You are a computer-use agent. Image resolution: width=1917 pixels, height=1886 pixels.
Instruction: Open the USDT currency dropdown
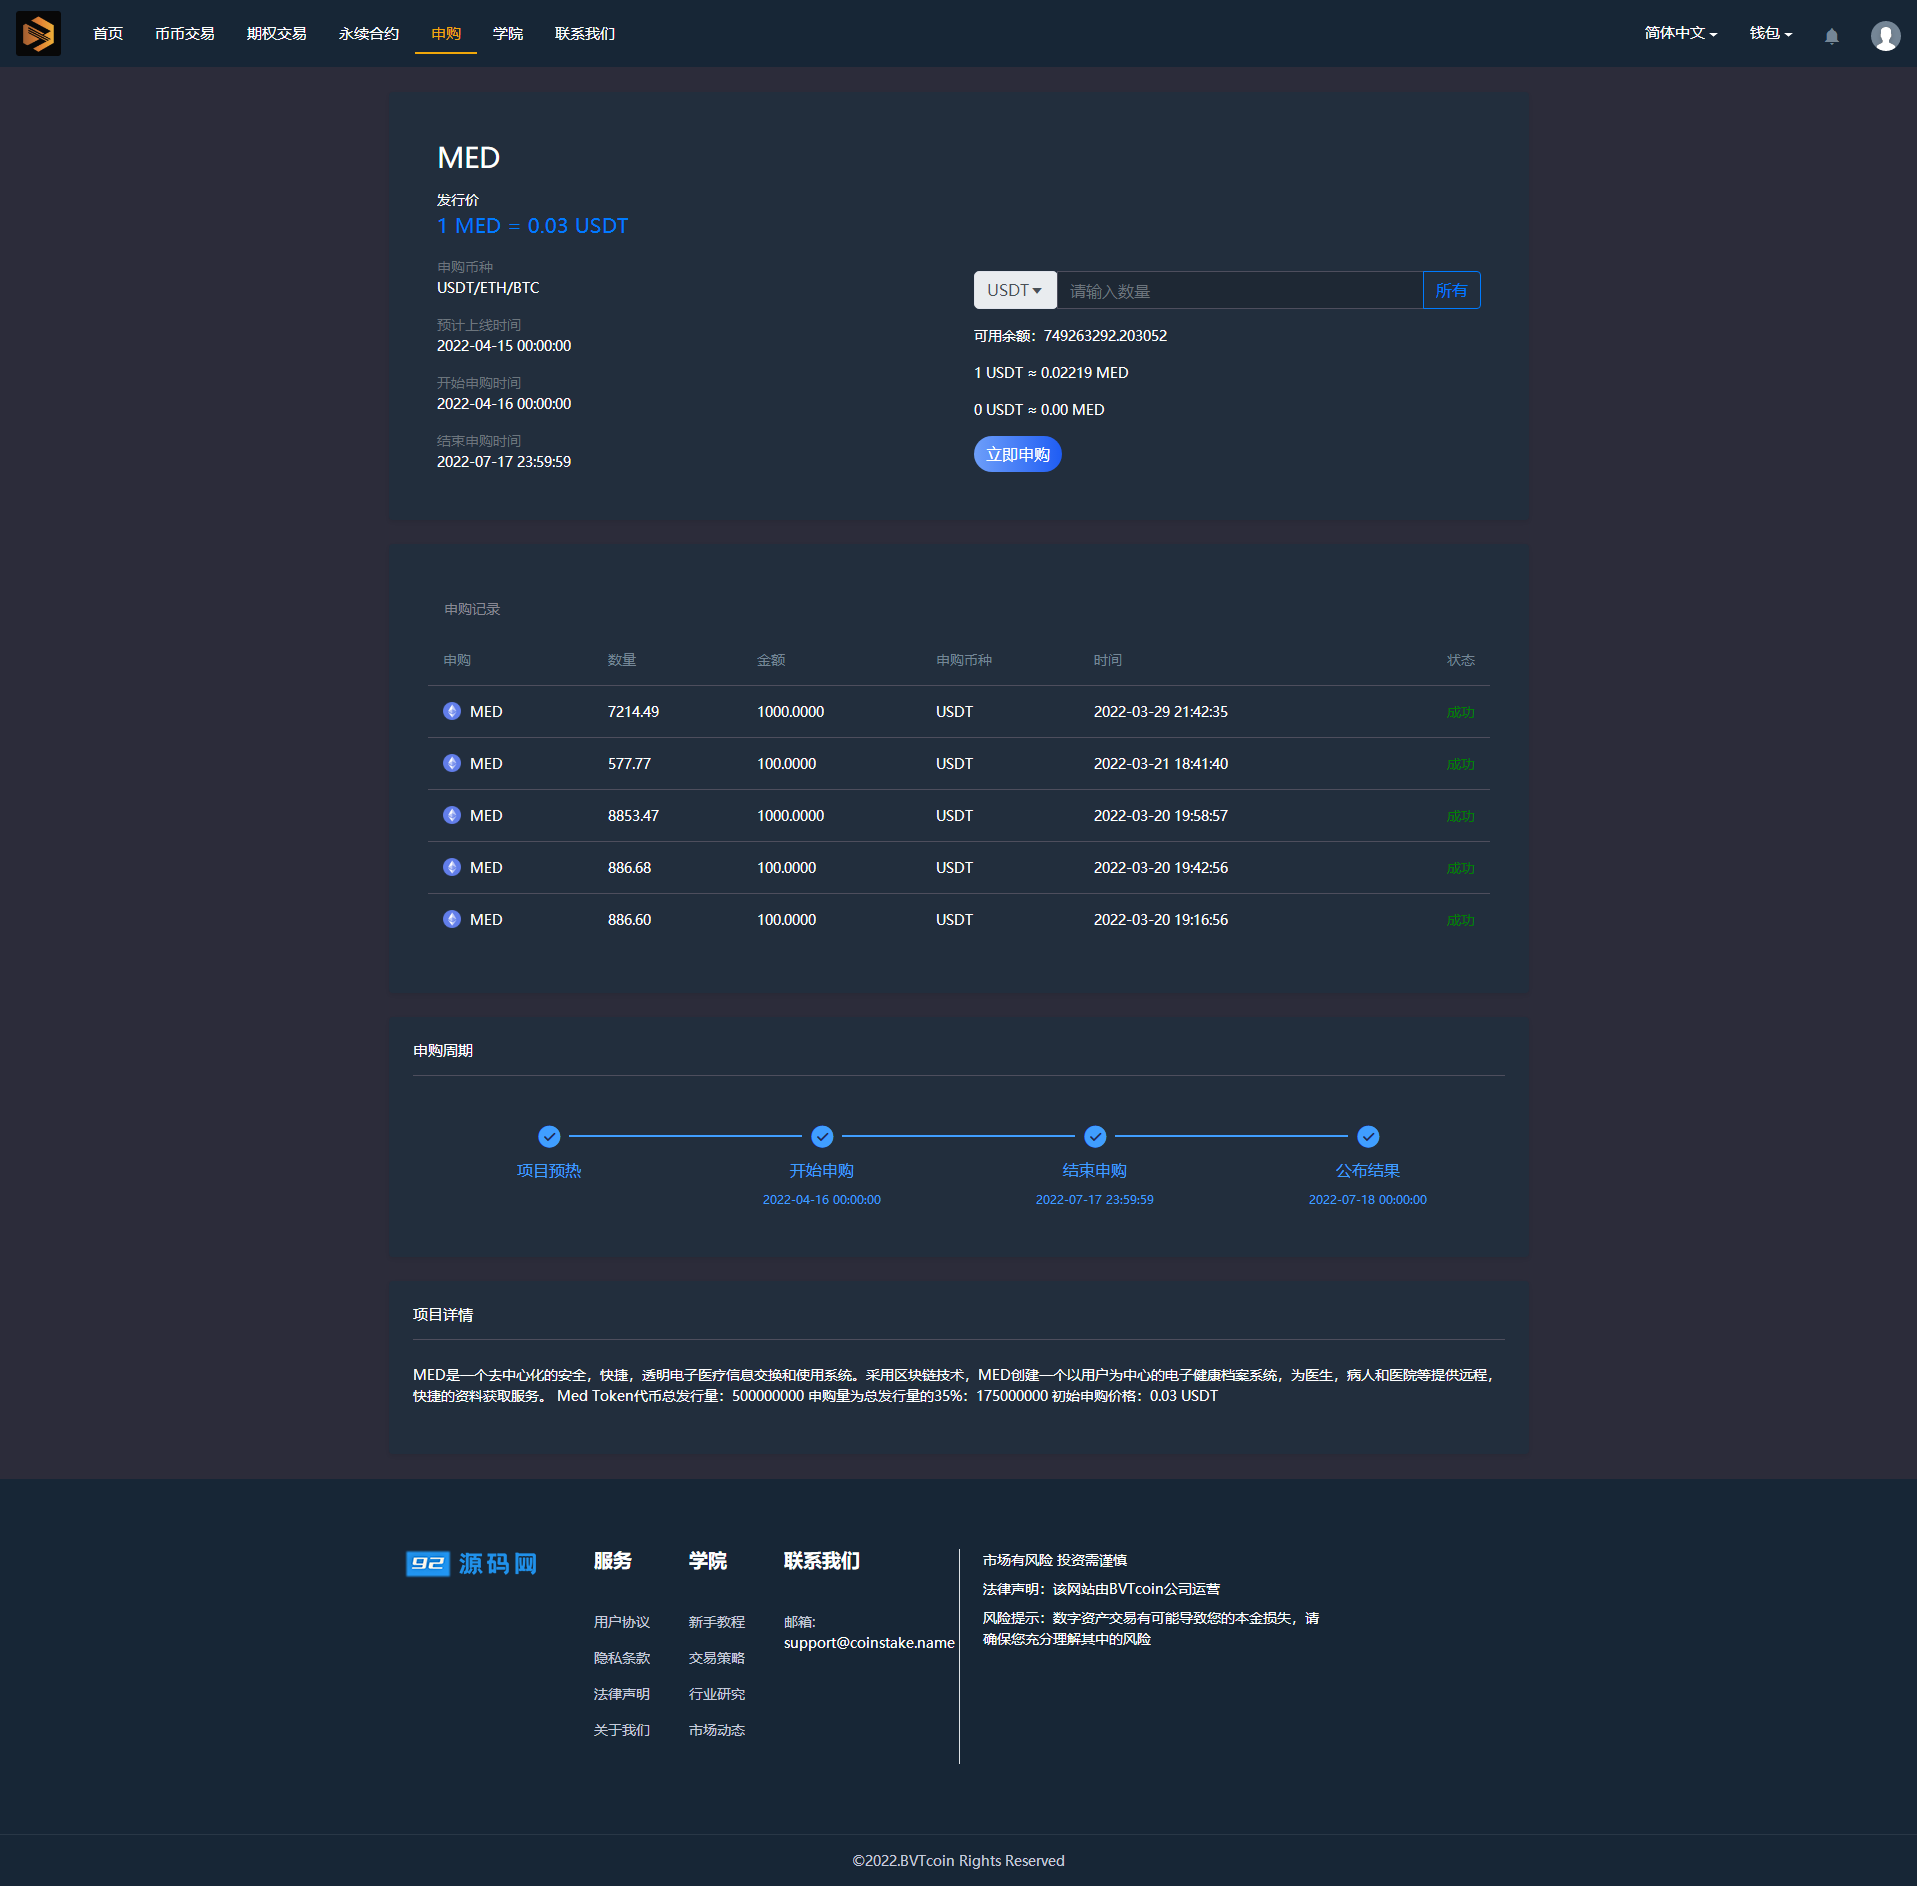pos(1014,290)
